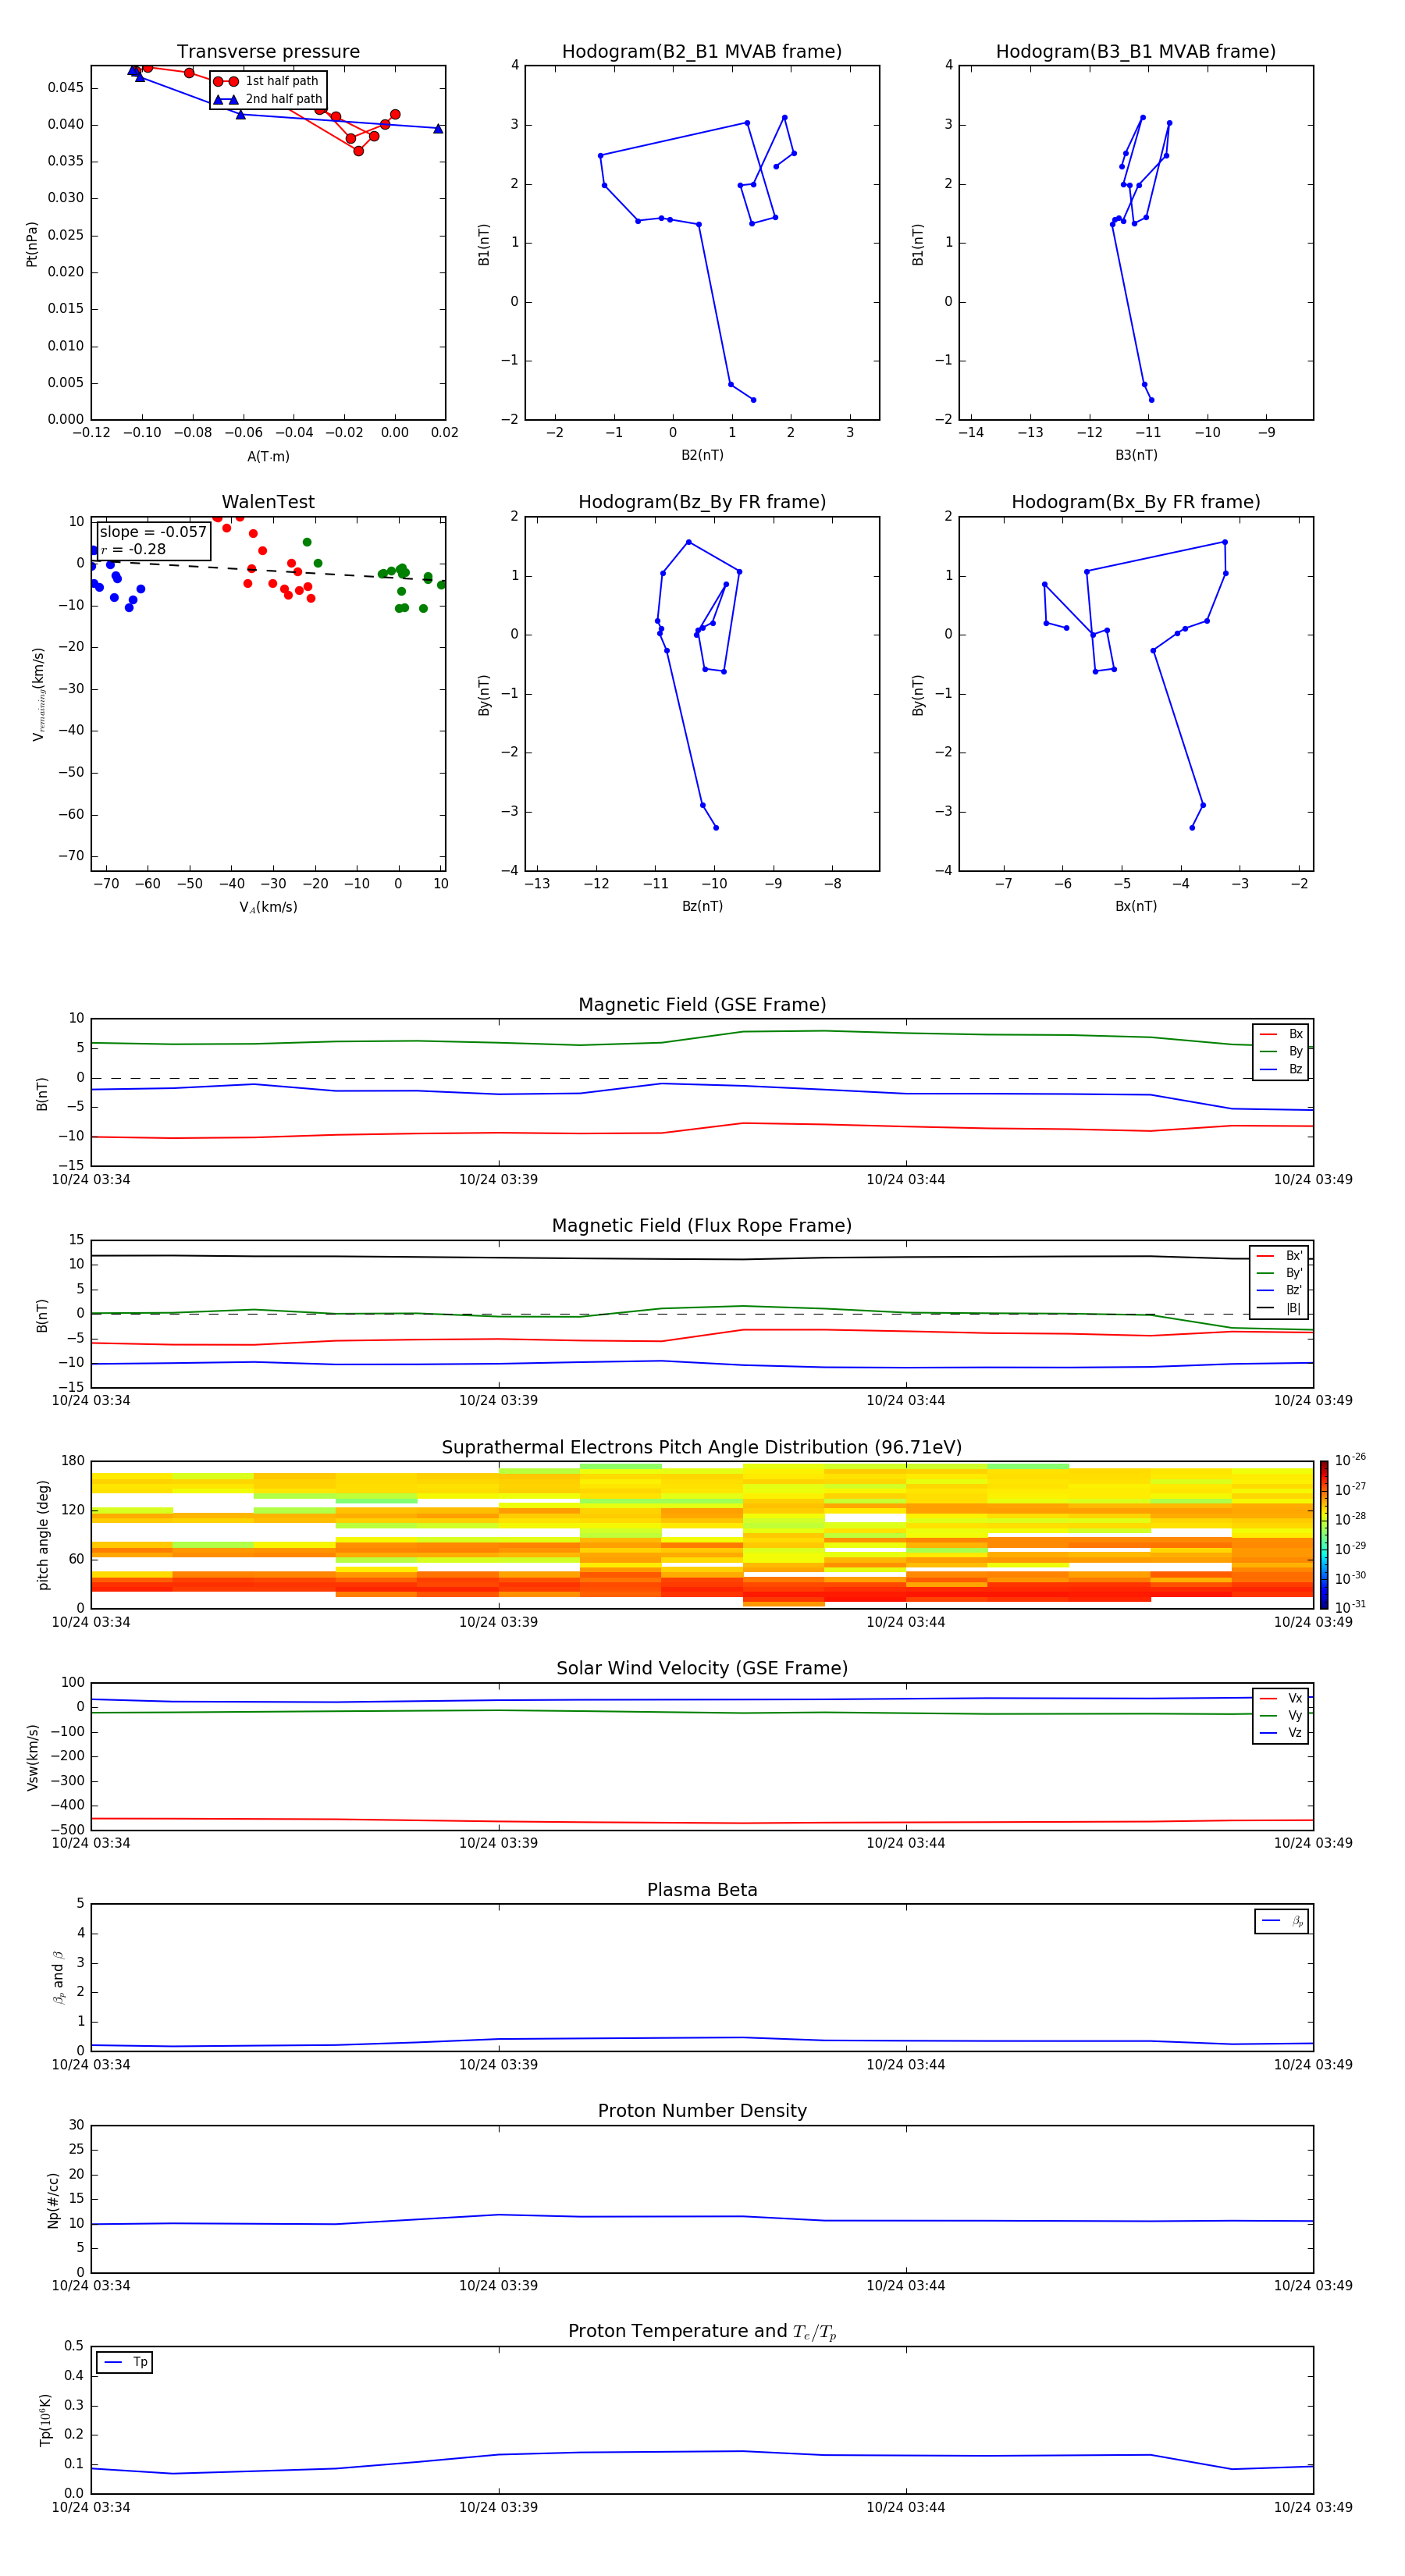The height and width of the screenshot is (2576, 1405).
Task: Select the "slope = -0.057" annotation text
Action: click(x=153, y=532)
